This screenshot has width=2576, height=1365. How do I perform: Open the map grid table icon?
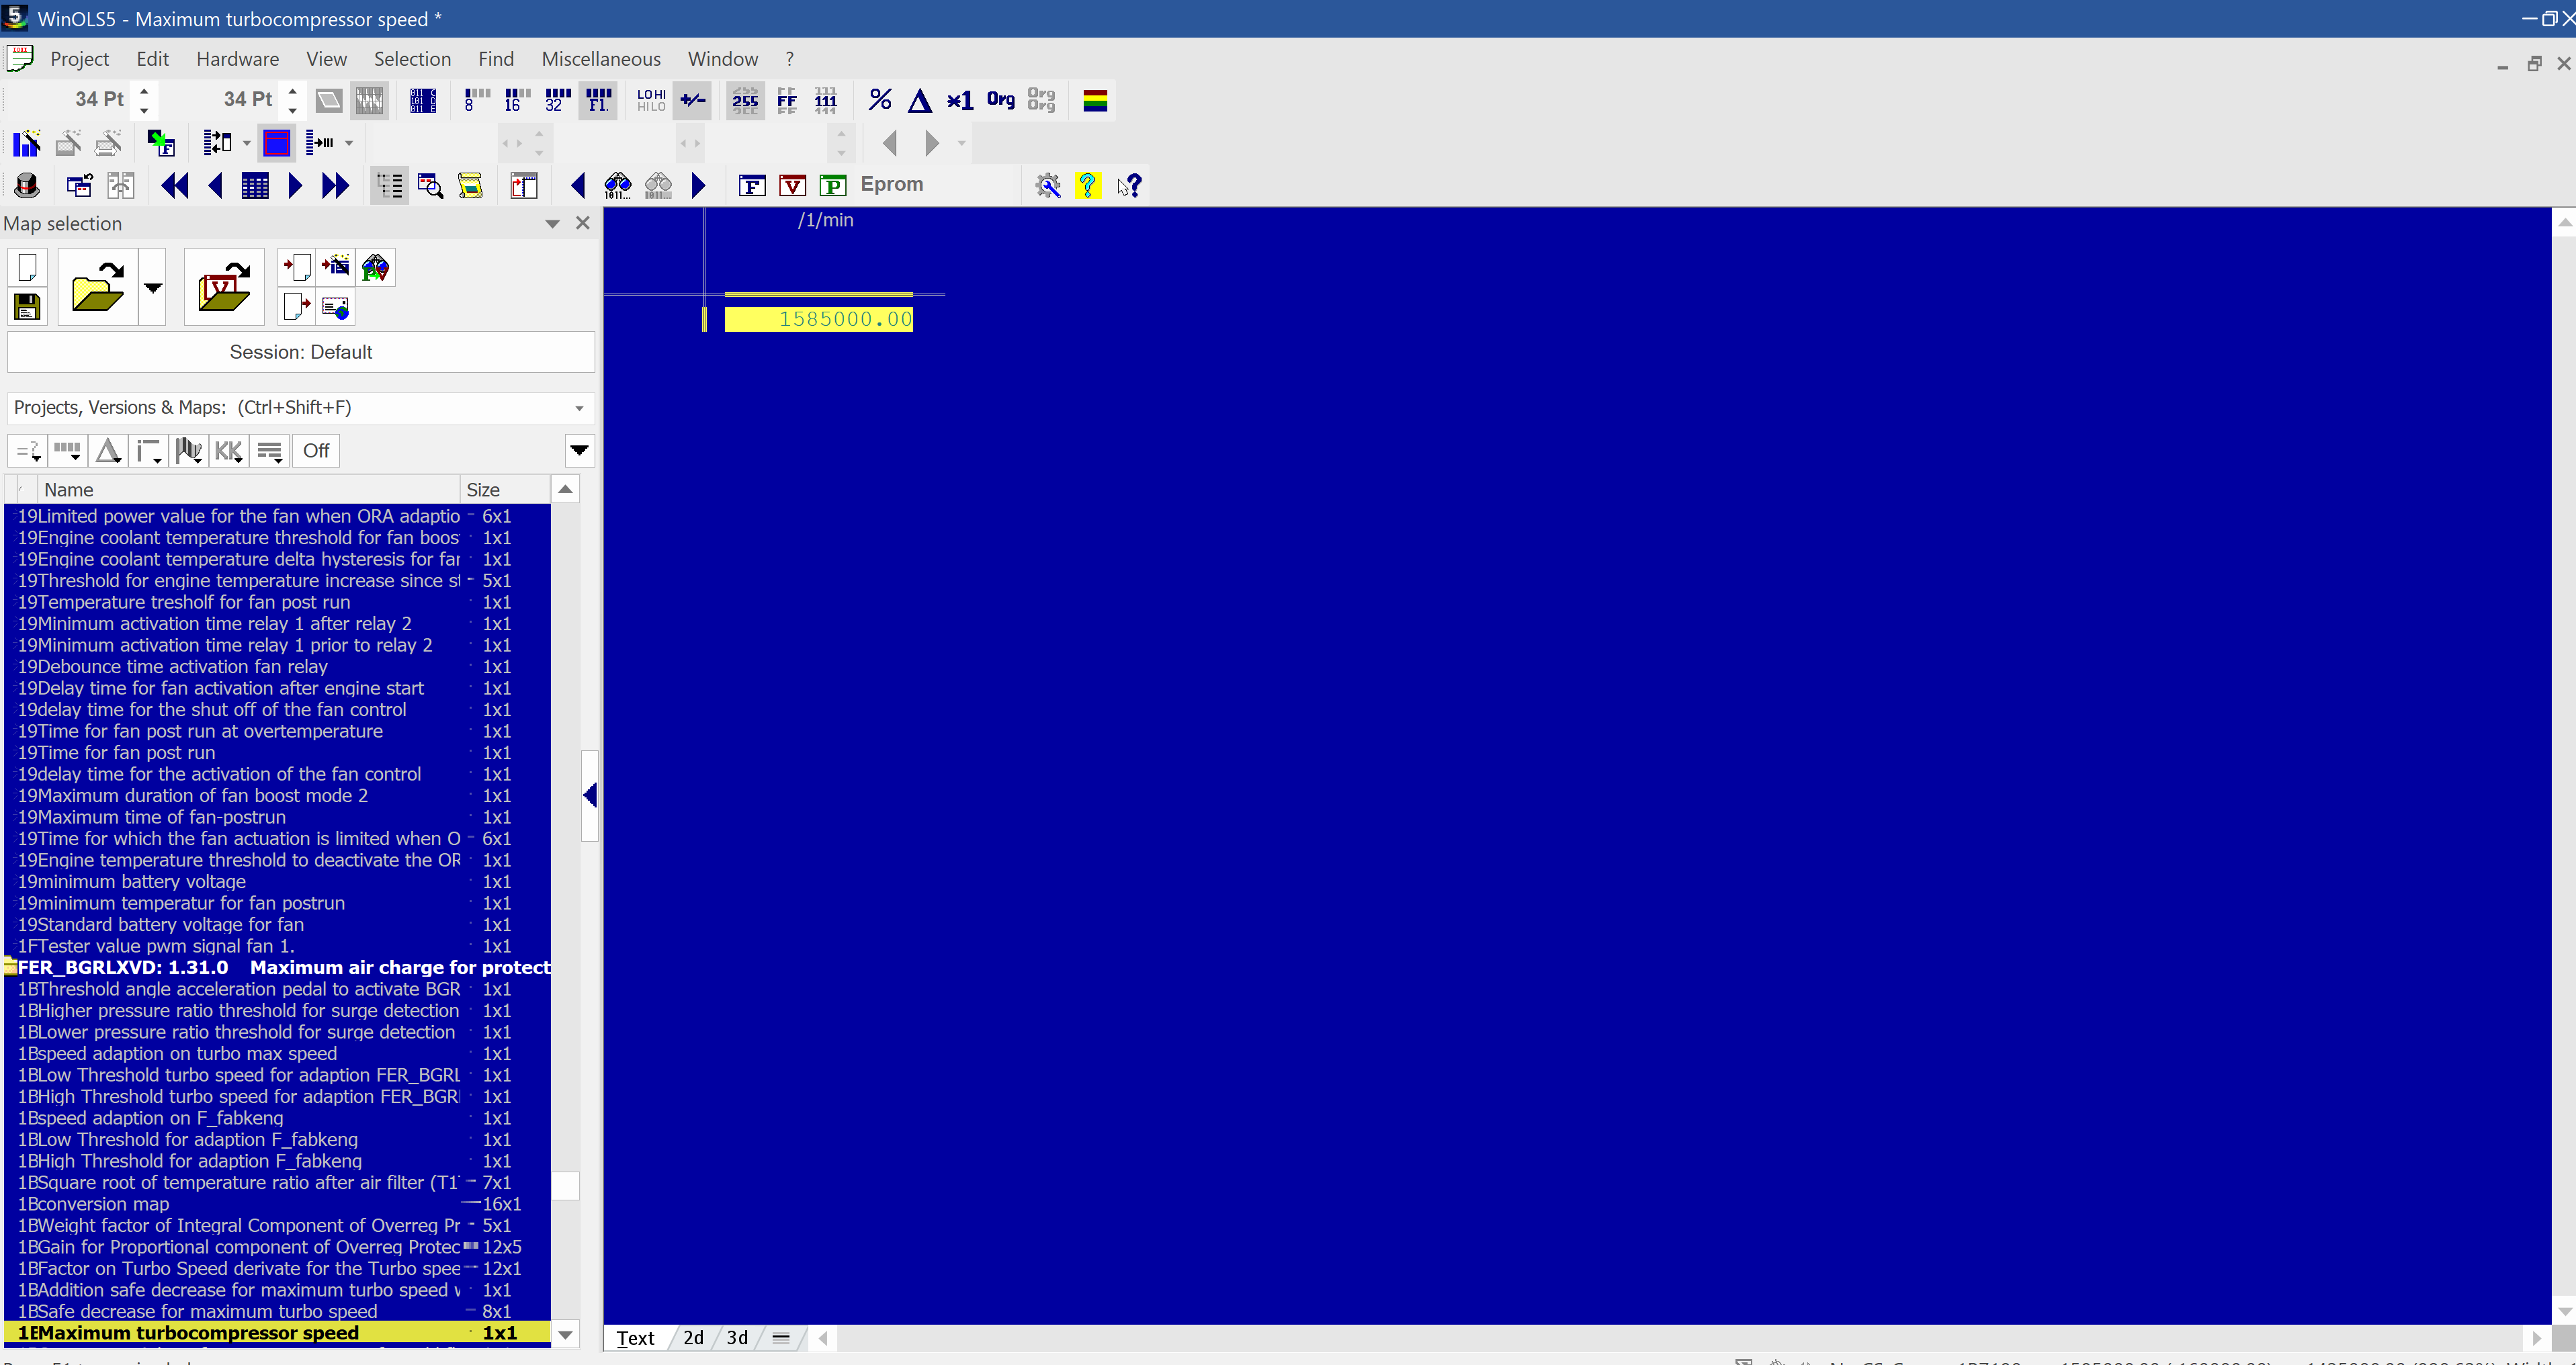coord(255,185)
